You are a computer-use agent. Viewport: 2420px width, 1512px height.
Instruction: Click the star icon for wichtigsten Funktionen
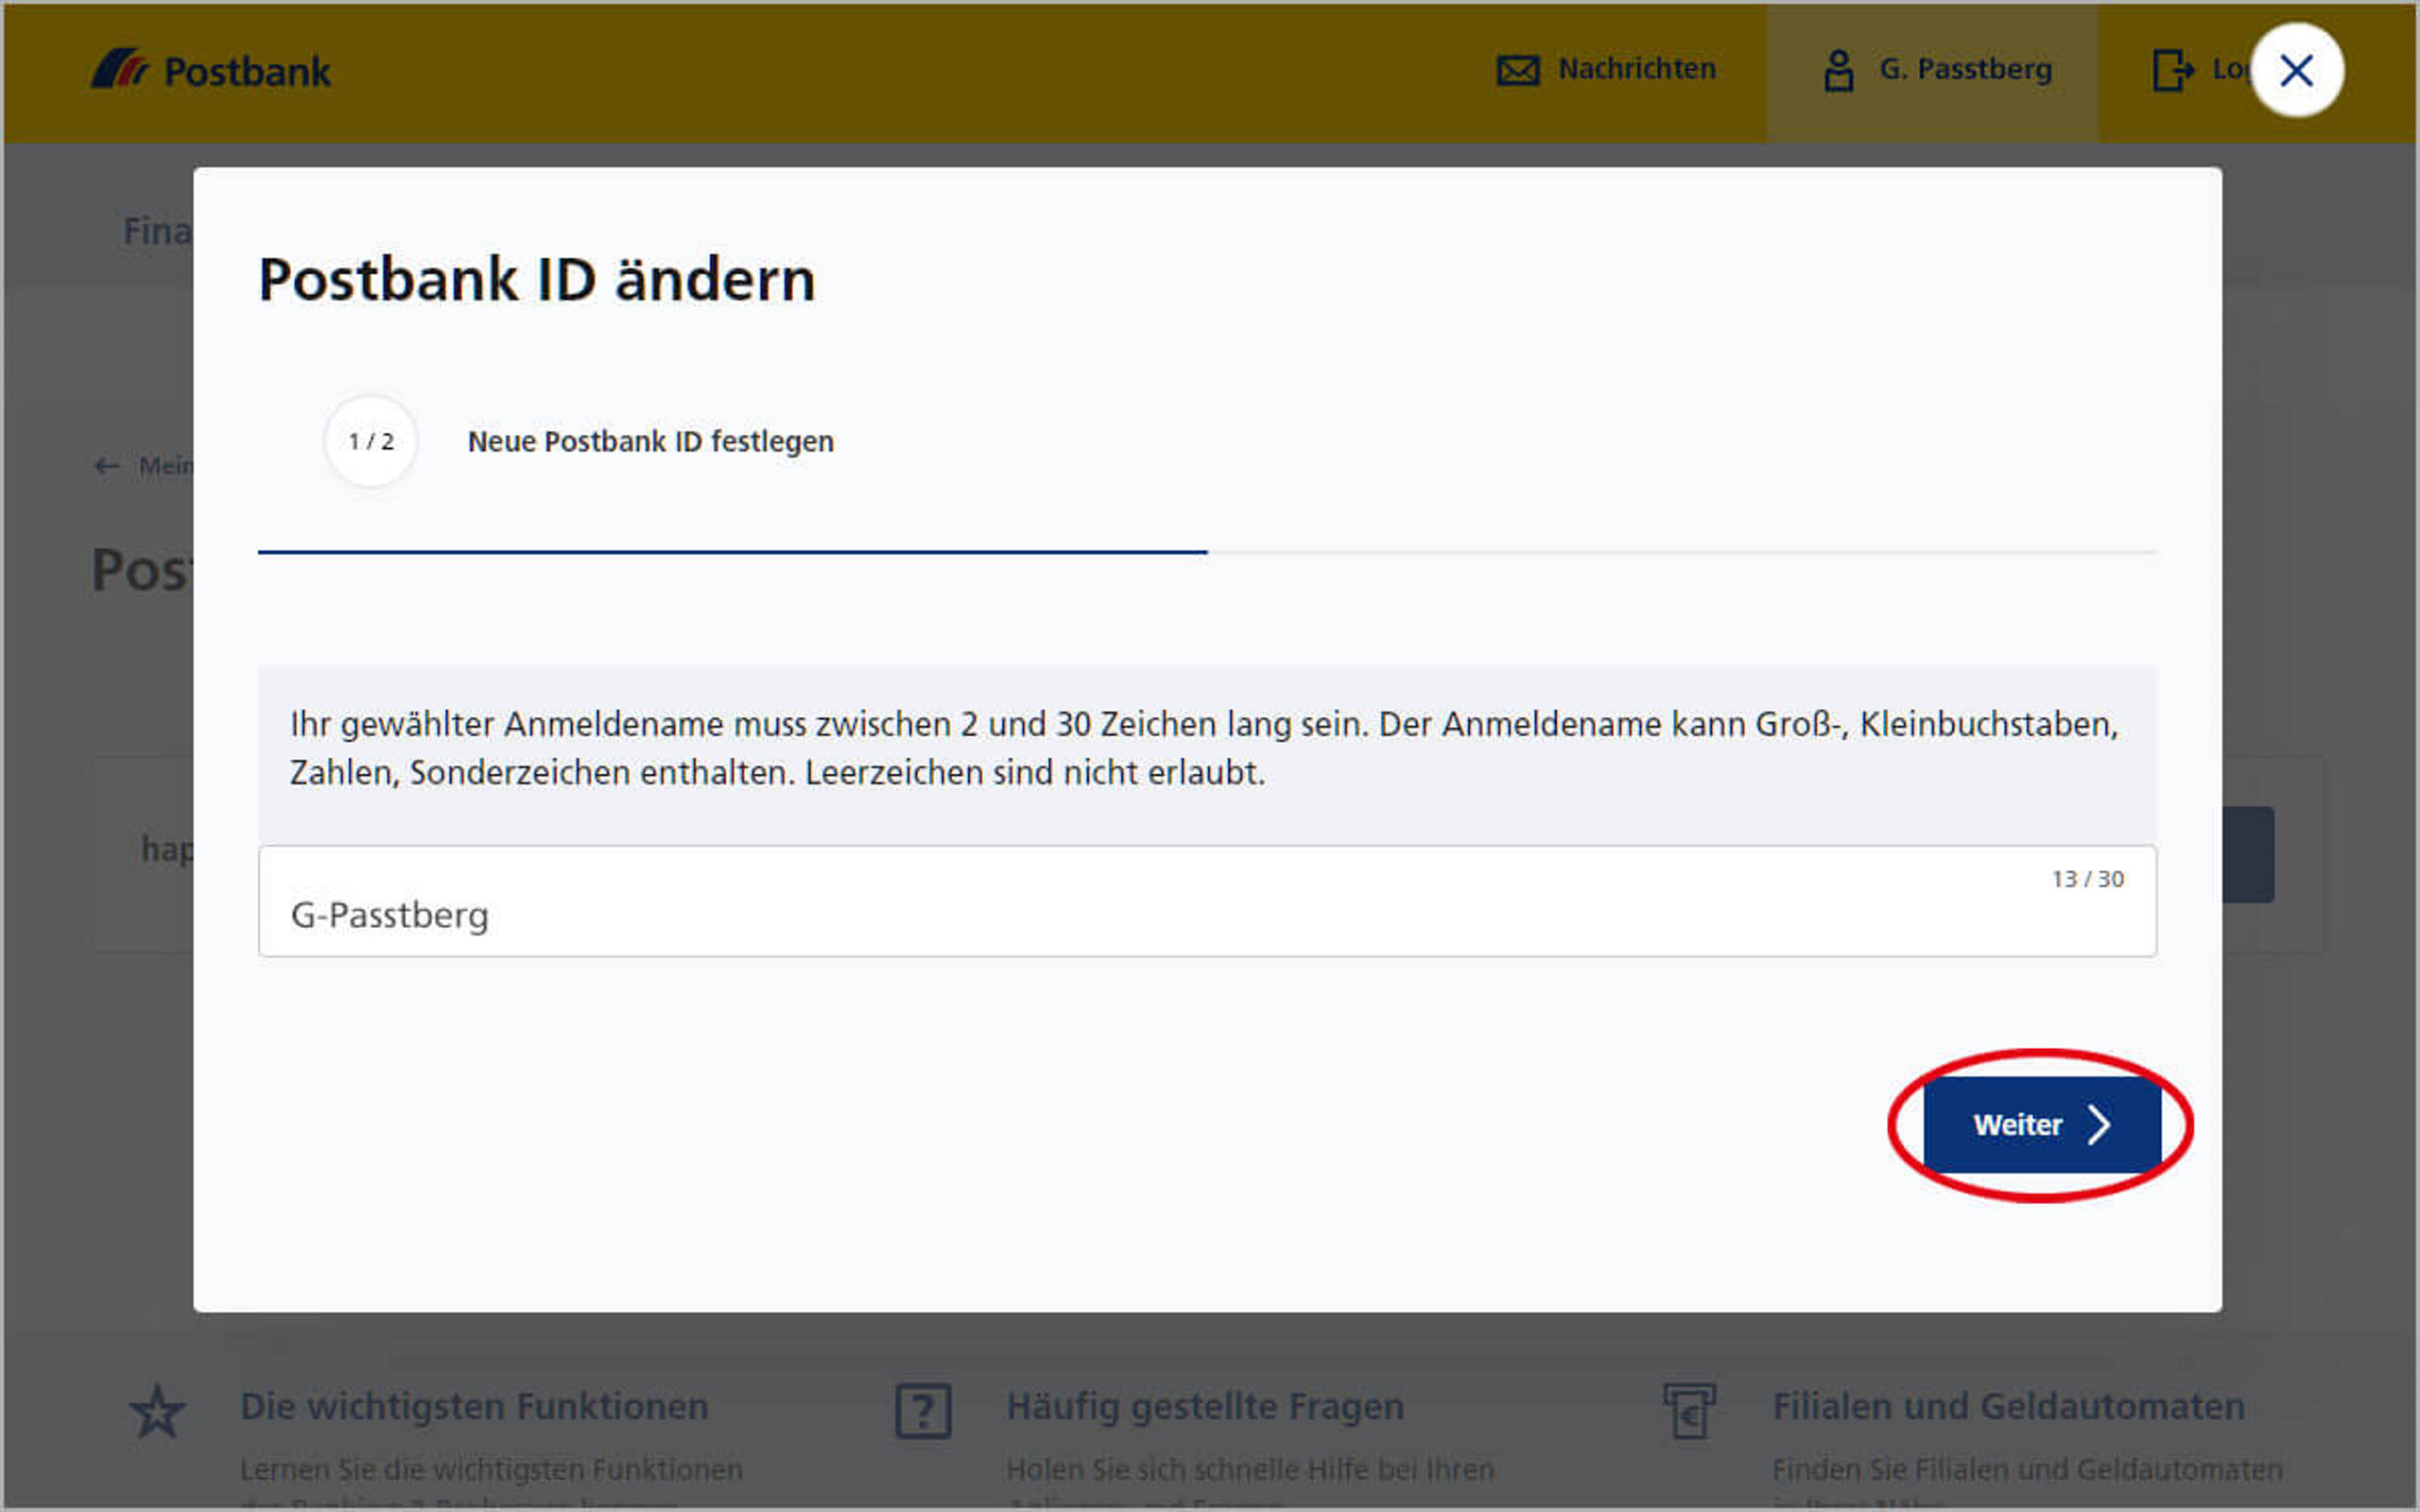pos(157,1411)
